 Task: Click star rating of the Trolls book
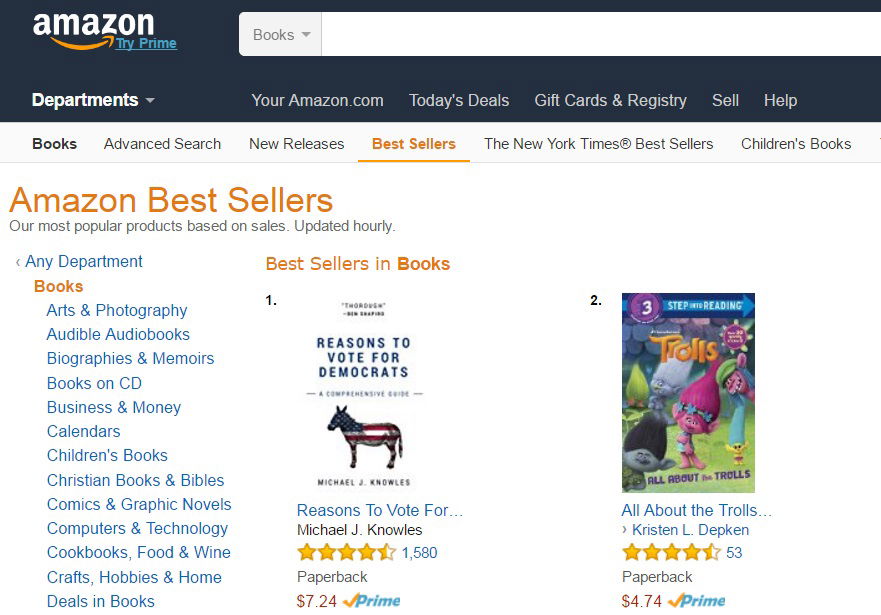pyautogui.click(x=671, y=553)
